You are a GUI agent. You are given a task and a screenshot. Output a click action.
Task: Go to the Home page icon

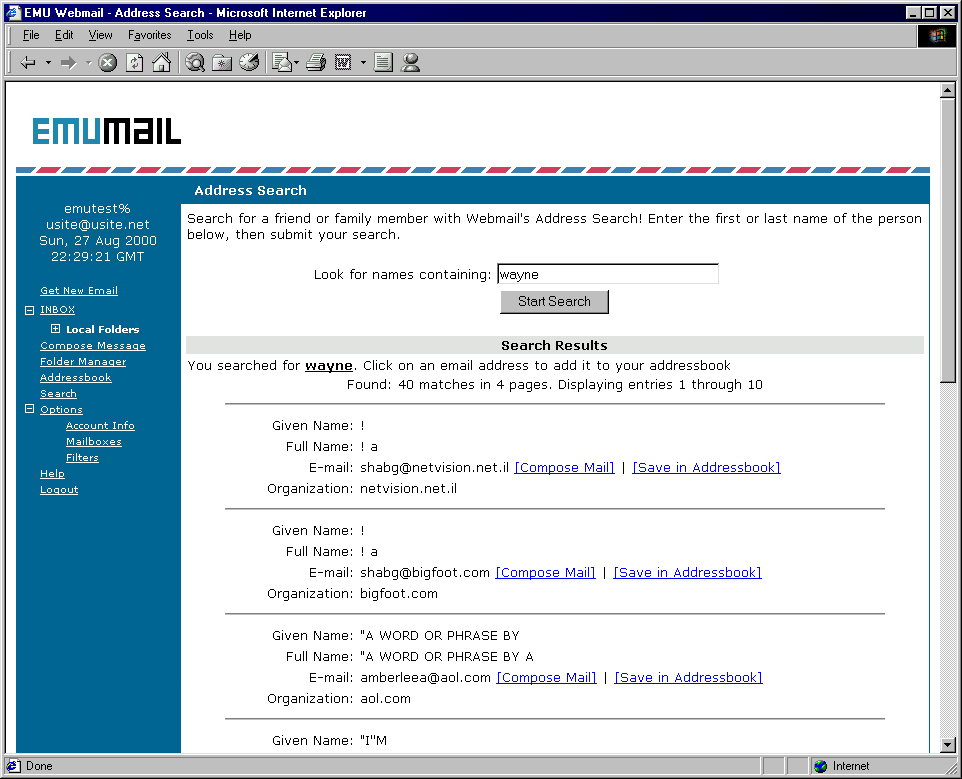point(161,63)
